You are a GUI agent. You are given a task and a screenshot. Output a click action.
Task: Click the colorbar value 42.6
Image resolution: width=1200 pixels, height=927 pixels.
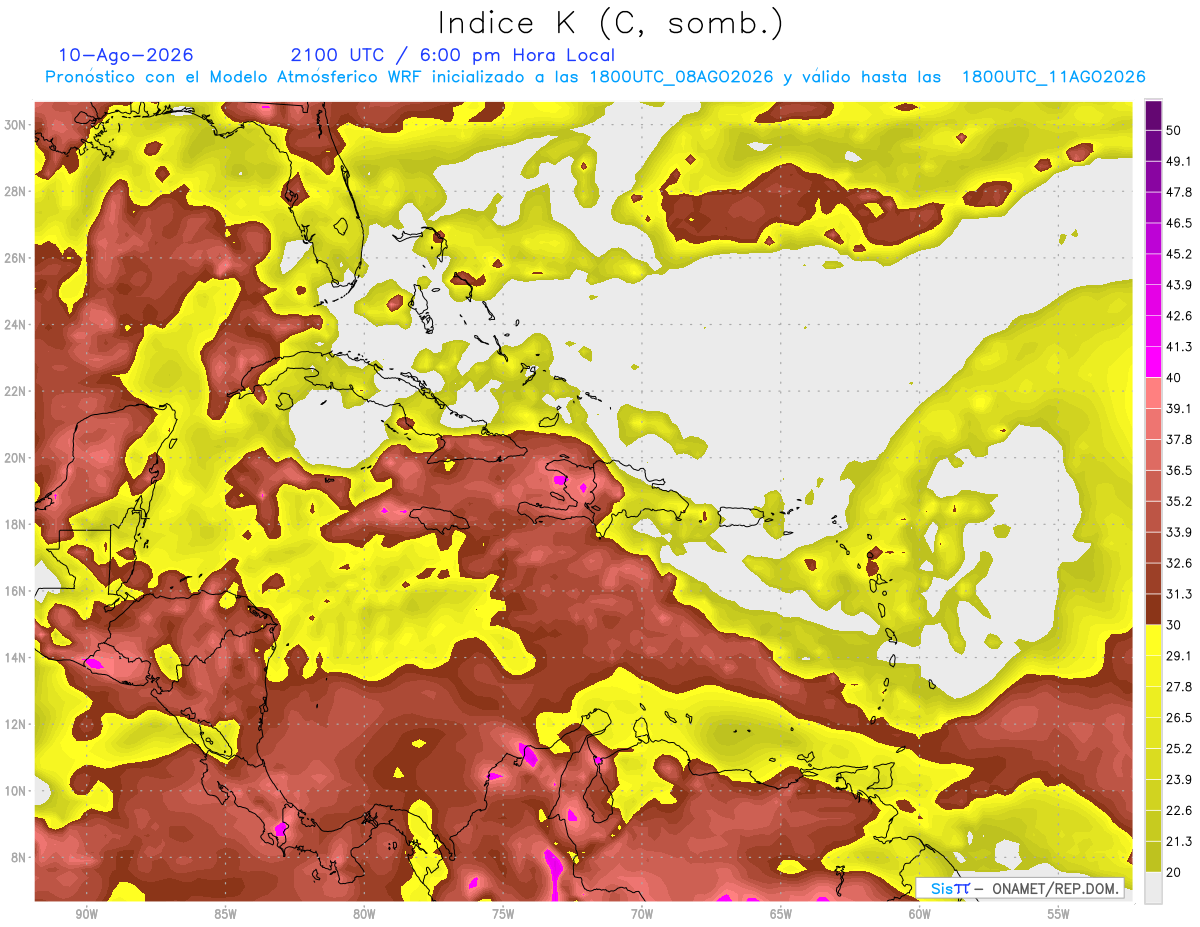tap(1178, 316)
